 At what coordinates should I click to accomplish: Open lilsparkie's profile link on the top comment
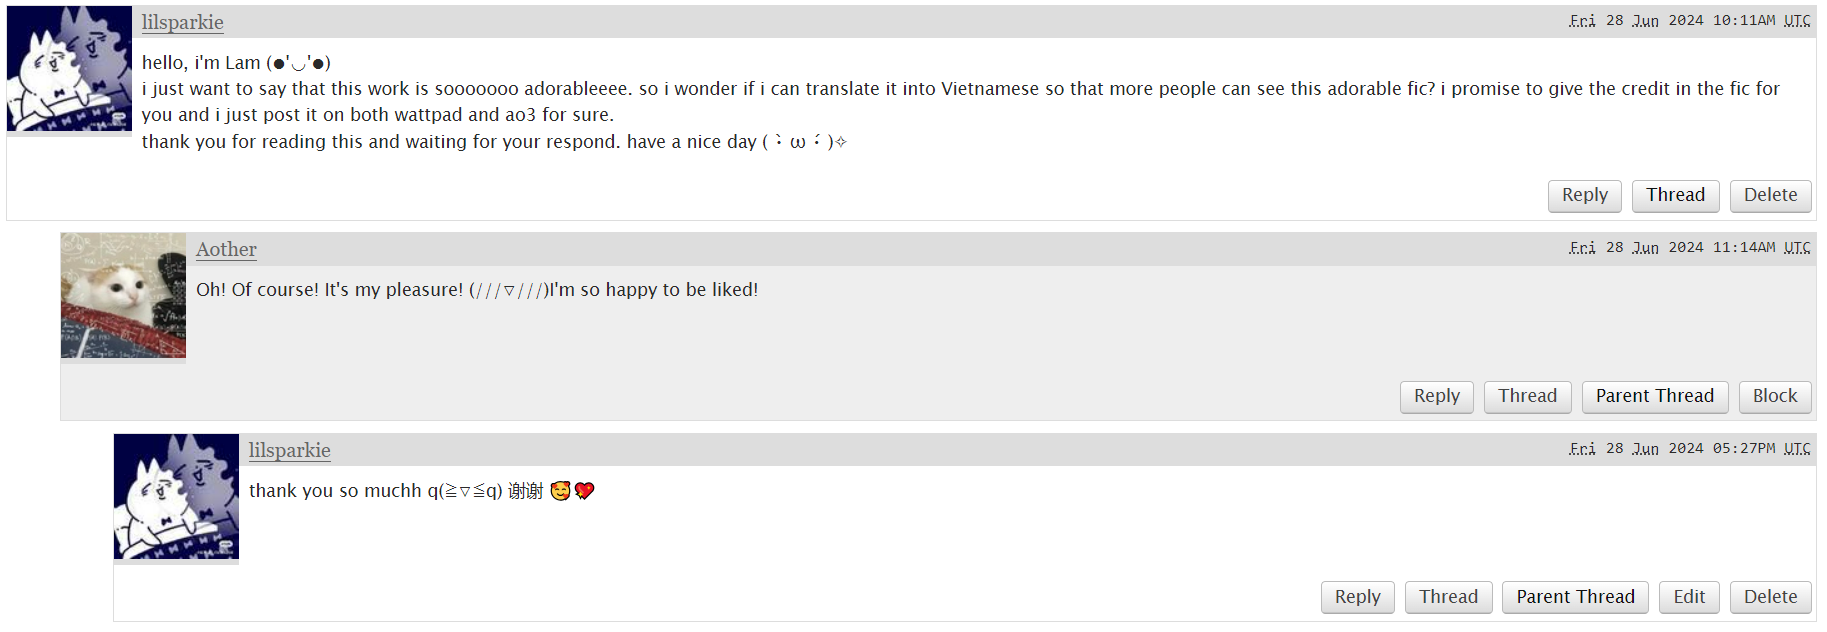(x=182, y=22)
